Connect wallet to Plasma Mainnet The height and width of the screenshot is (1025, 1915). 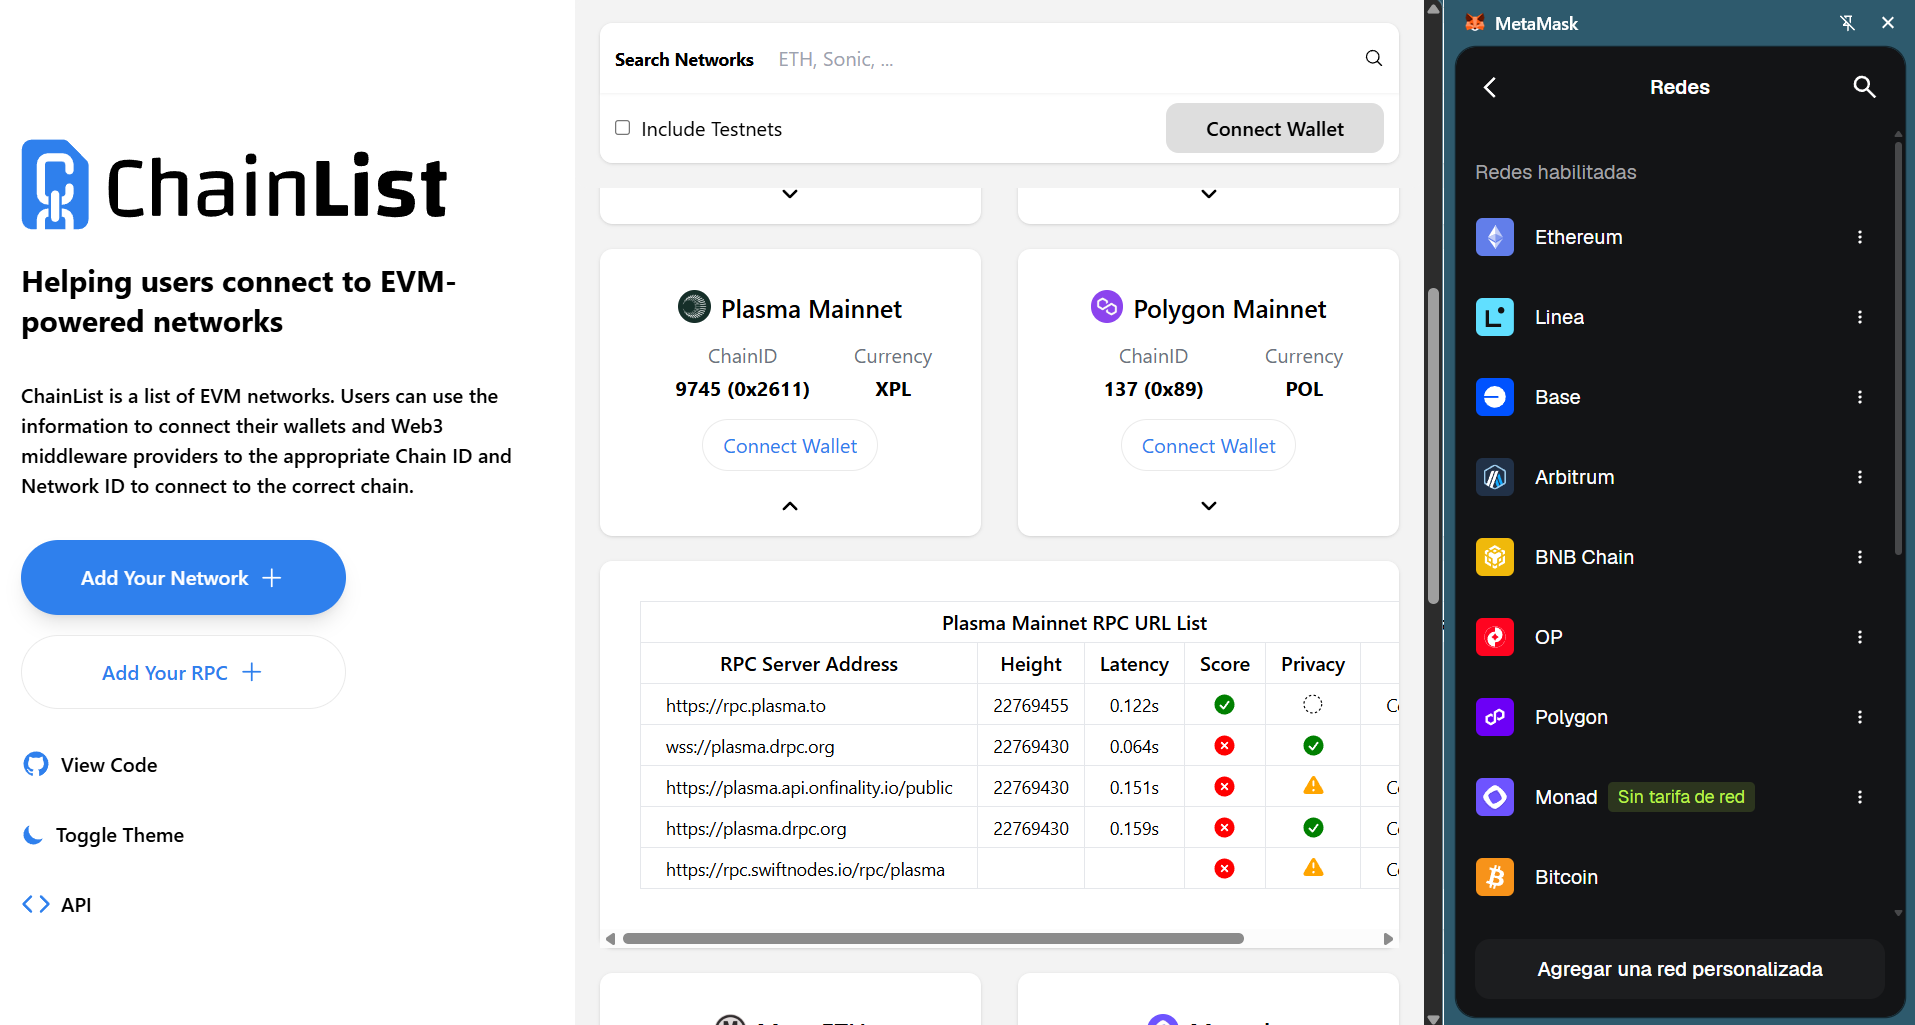[x=790, y=446]
